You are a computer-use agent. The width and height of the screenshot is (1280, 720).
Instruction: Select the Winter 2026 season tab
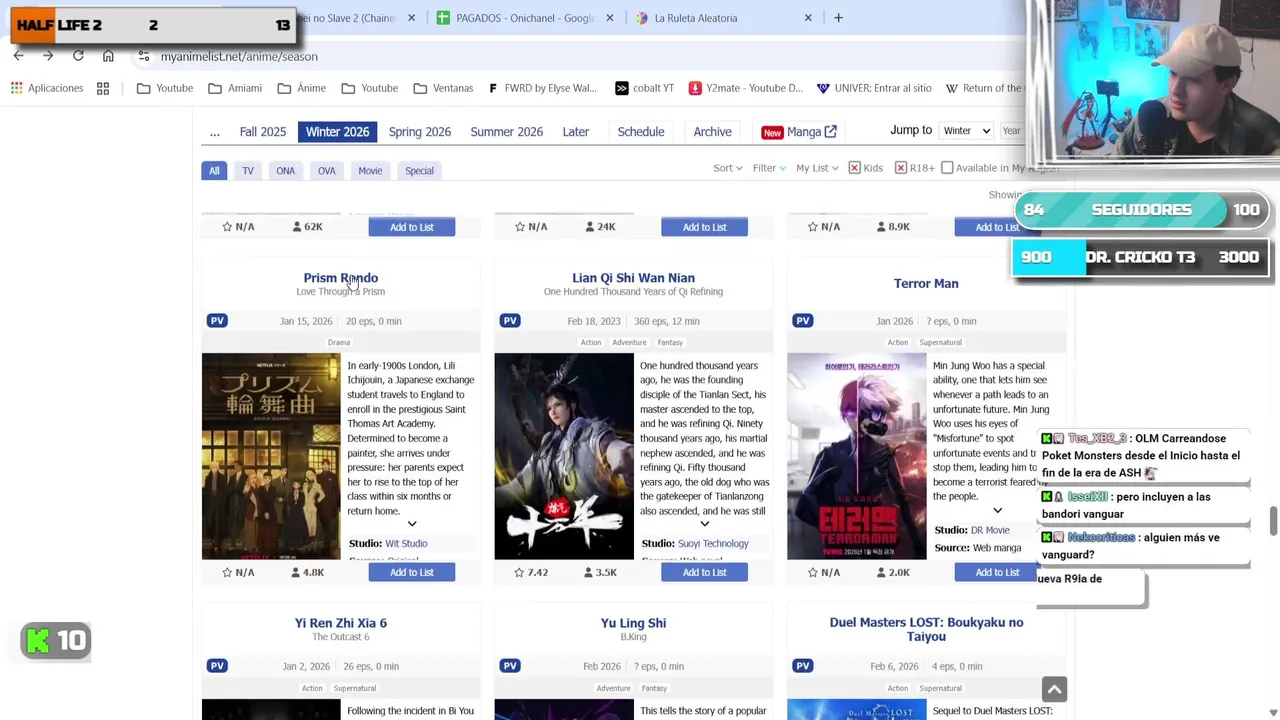coord(337,132)
